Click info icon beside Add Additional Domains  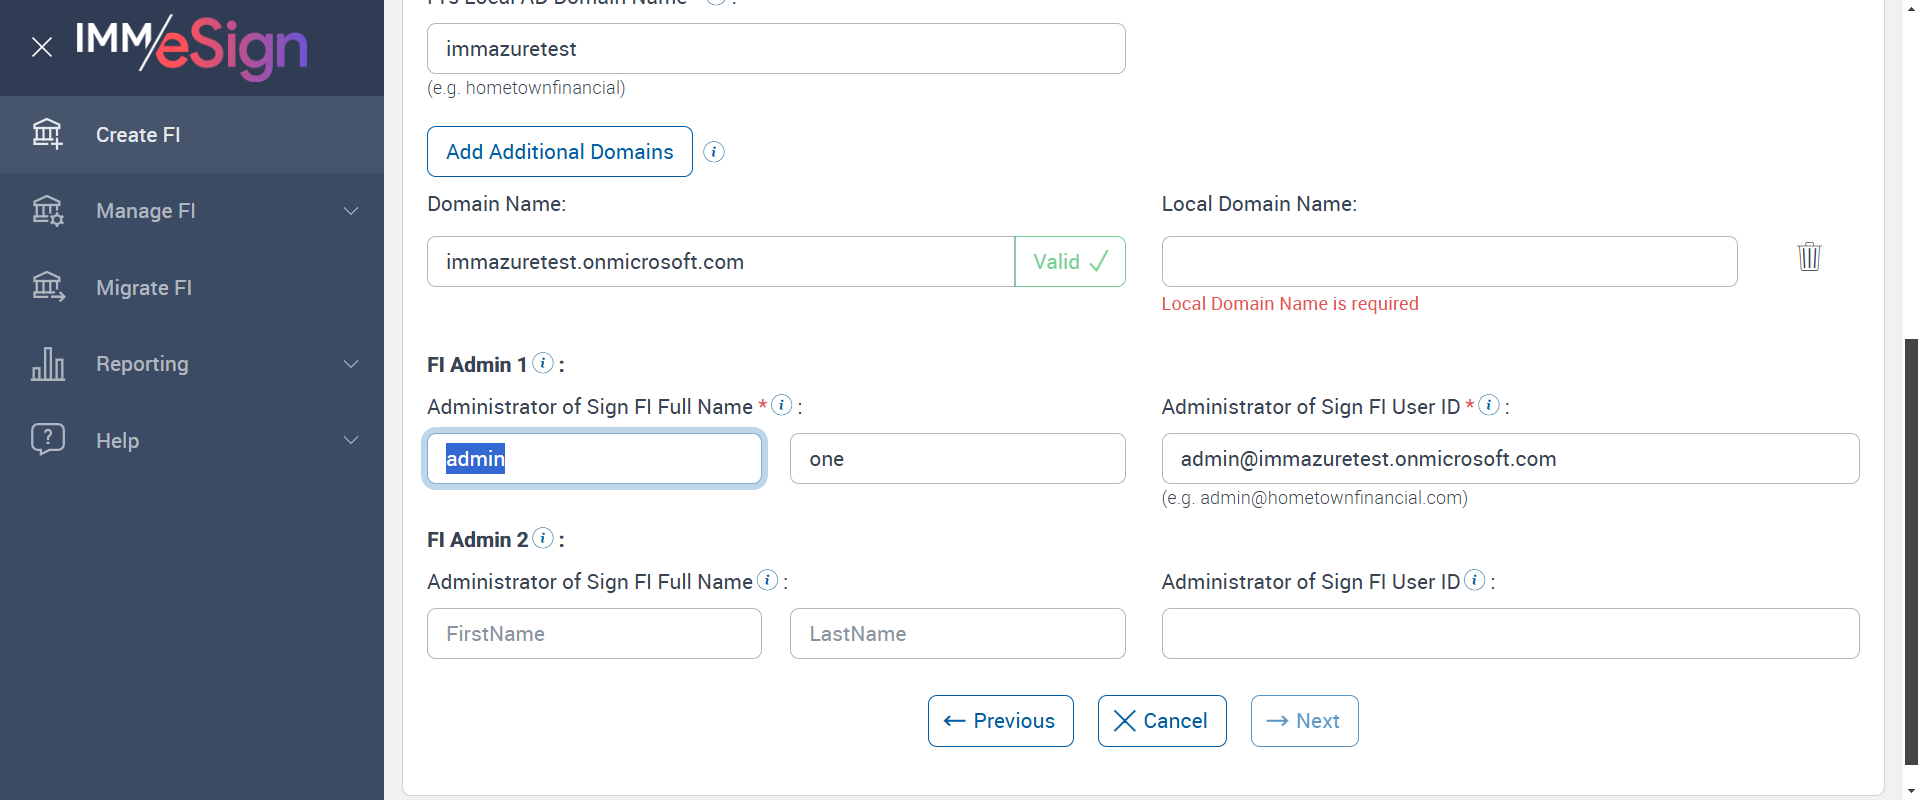[714, 152]
